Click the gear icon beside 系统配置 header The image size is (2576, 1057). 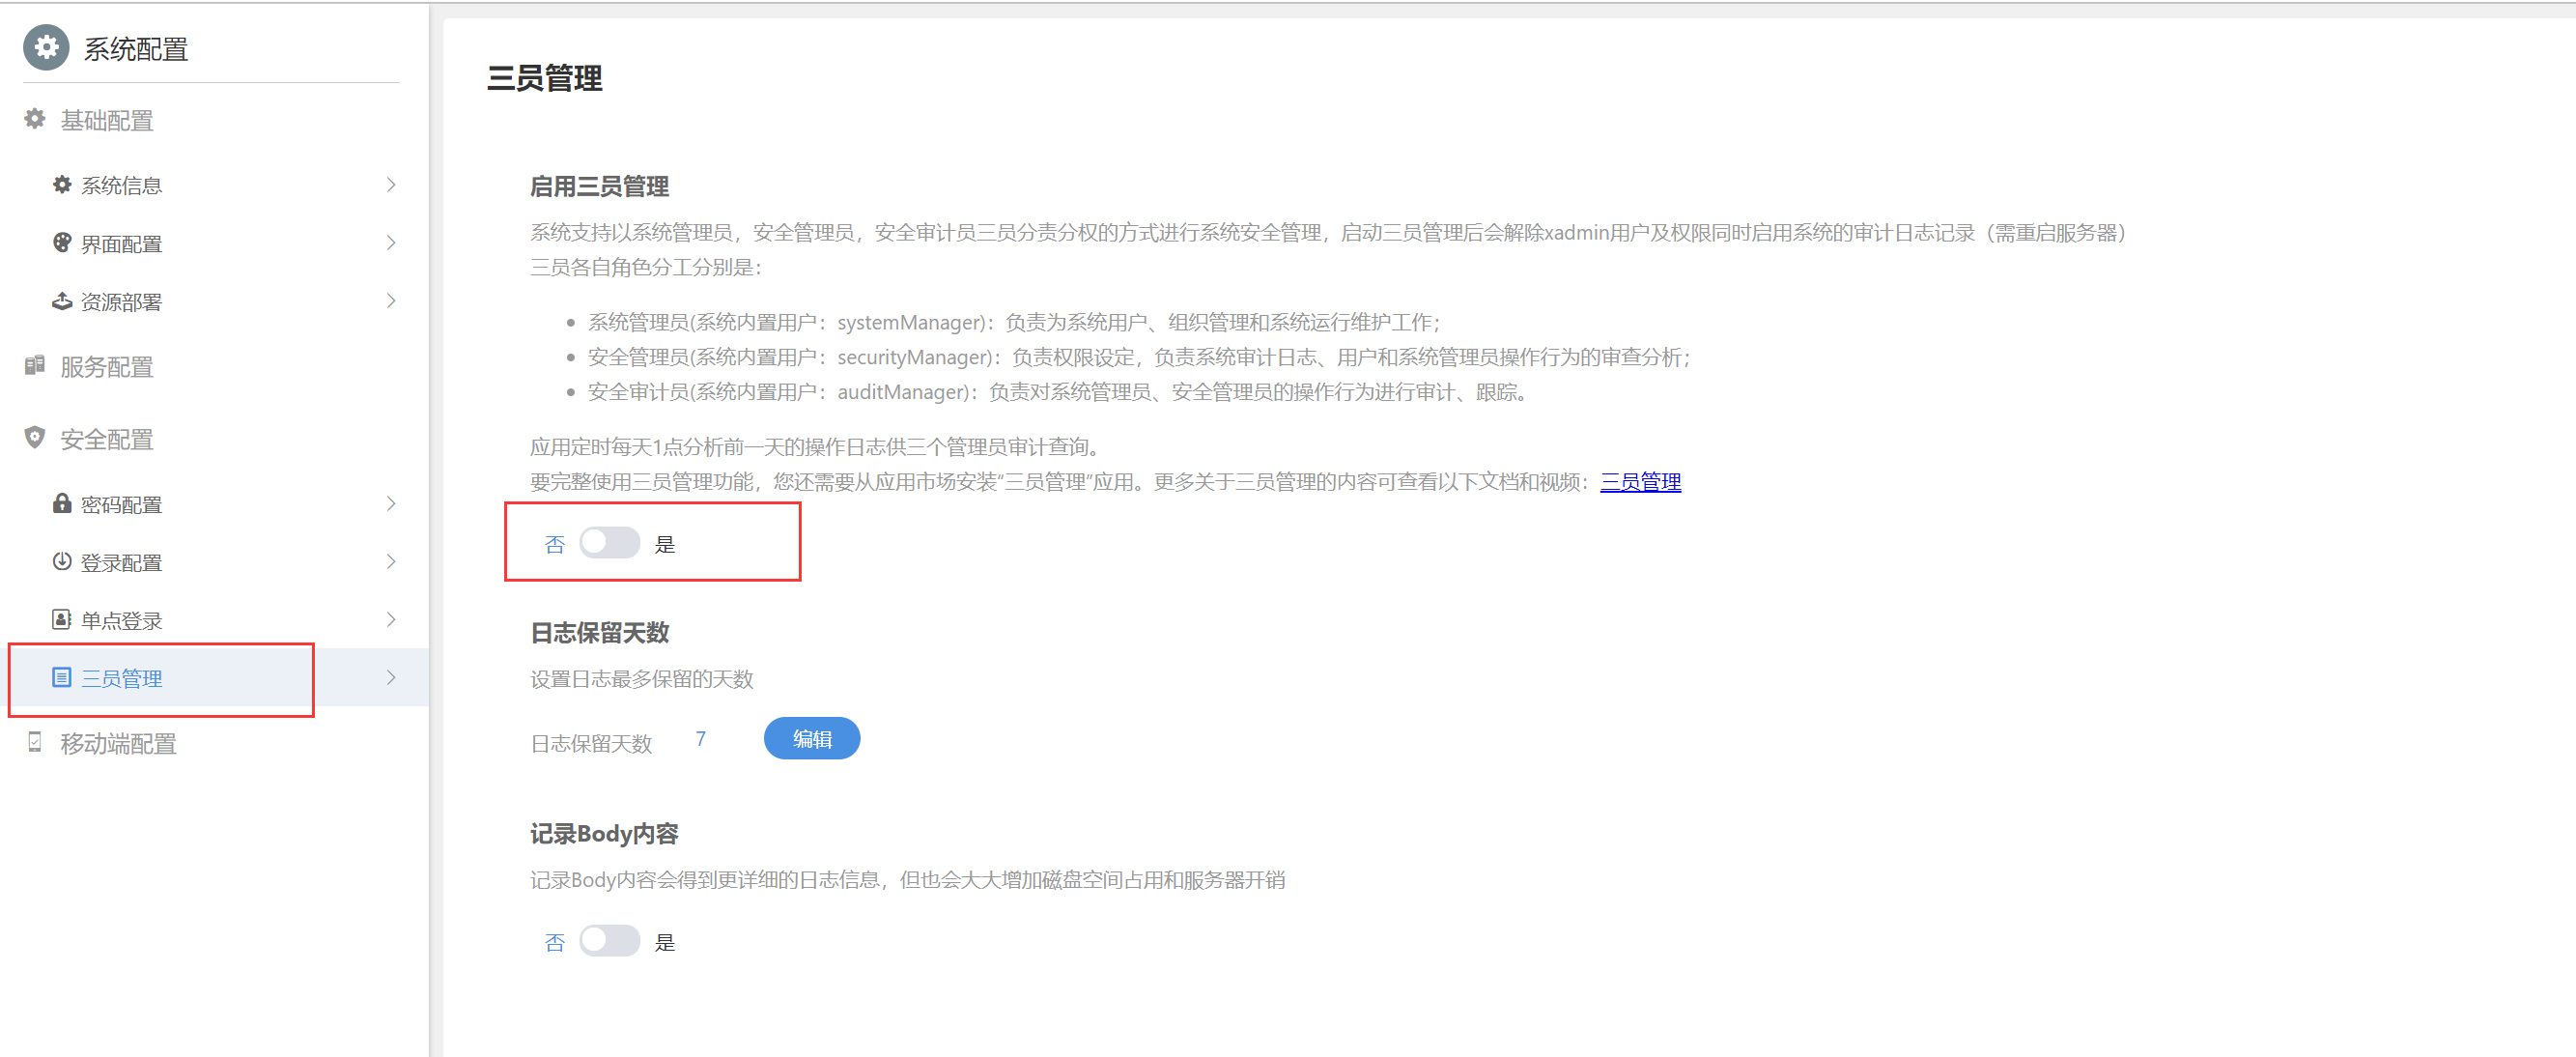click(x=46, y=48)
